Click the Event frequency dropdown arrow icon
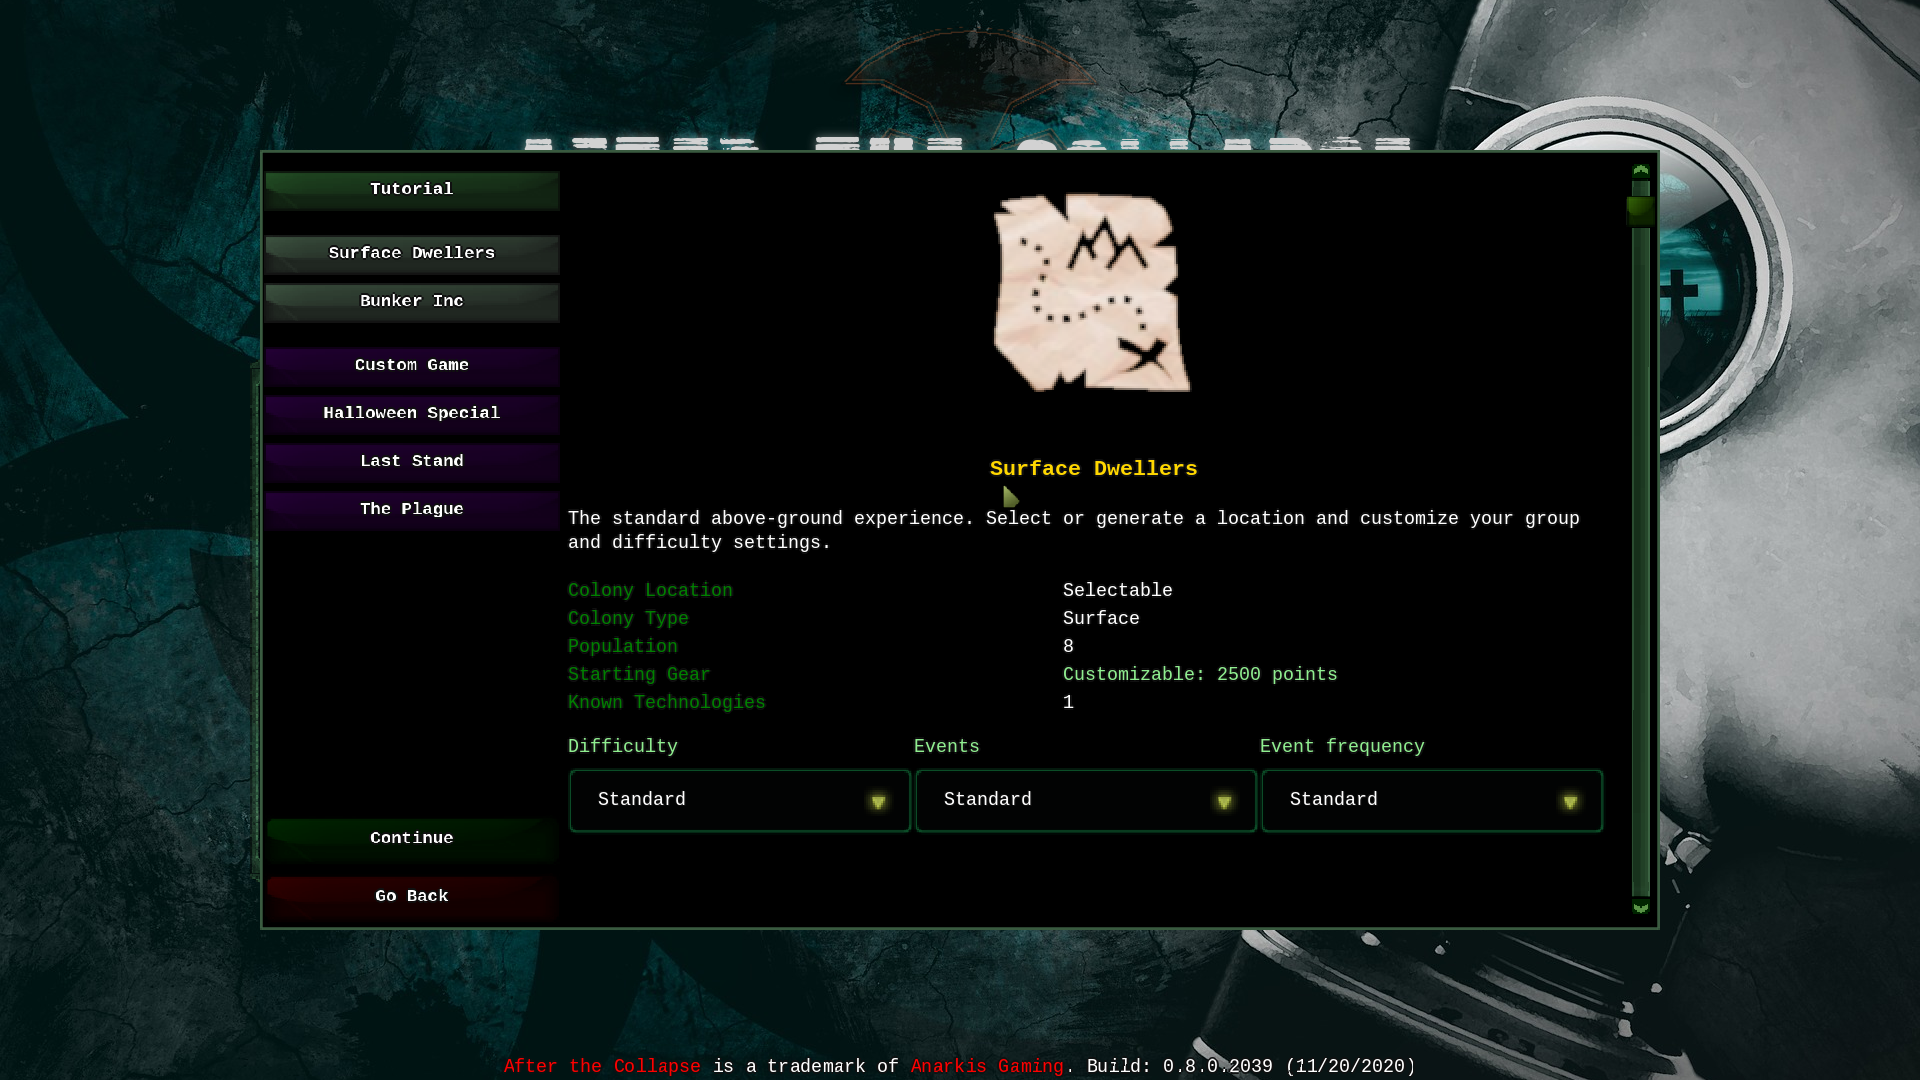The height and width of the screenshot is (1080, 1920). [x=1570, y=802]
